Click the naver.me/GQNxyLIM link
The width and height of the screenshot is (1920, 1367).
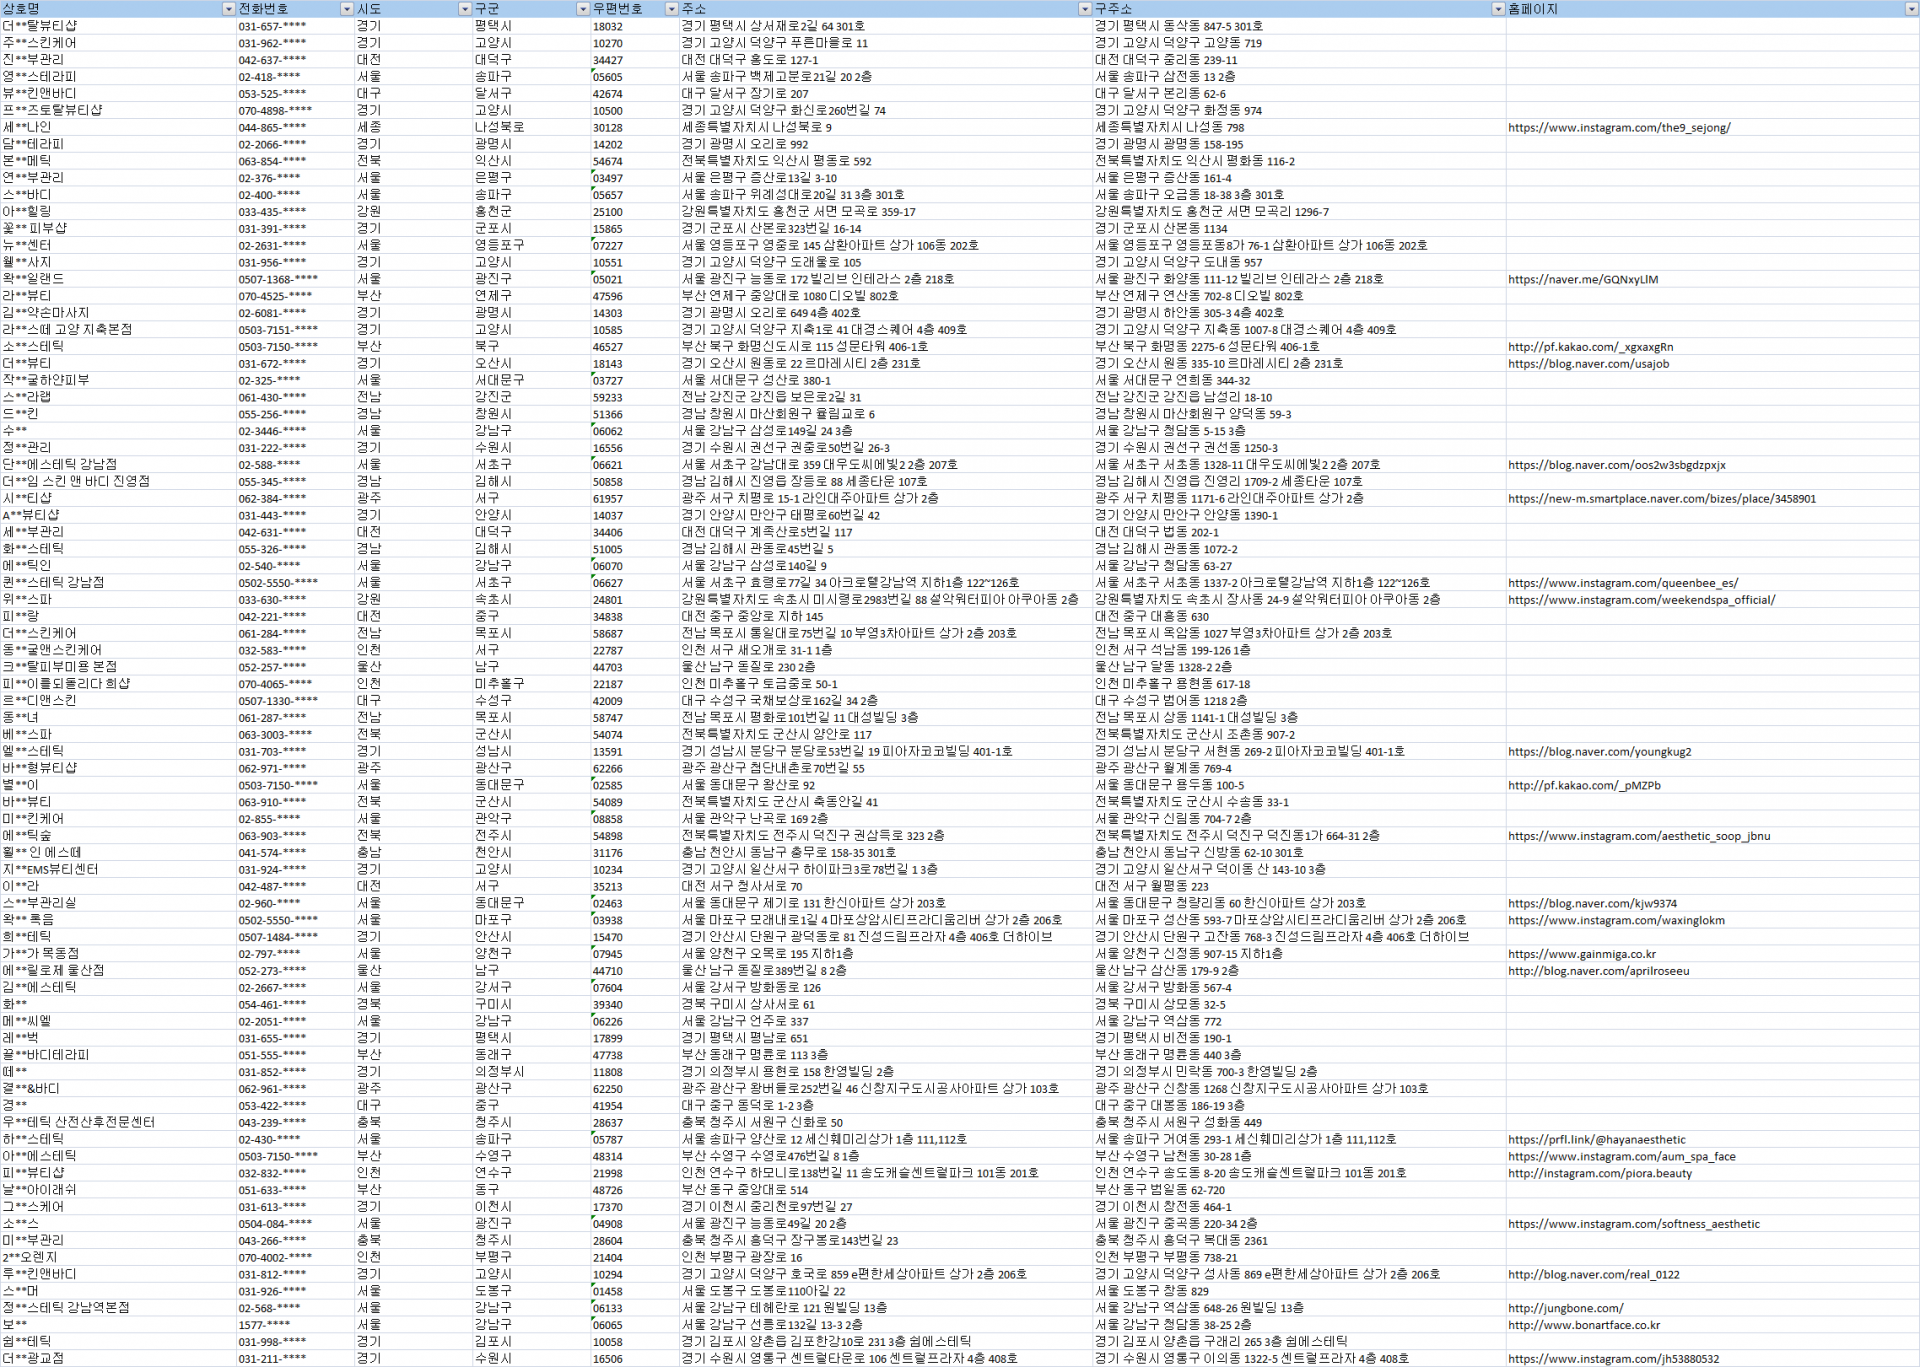coord(1583,280)
